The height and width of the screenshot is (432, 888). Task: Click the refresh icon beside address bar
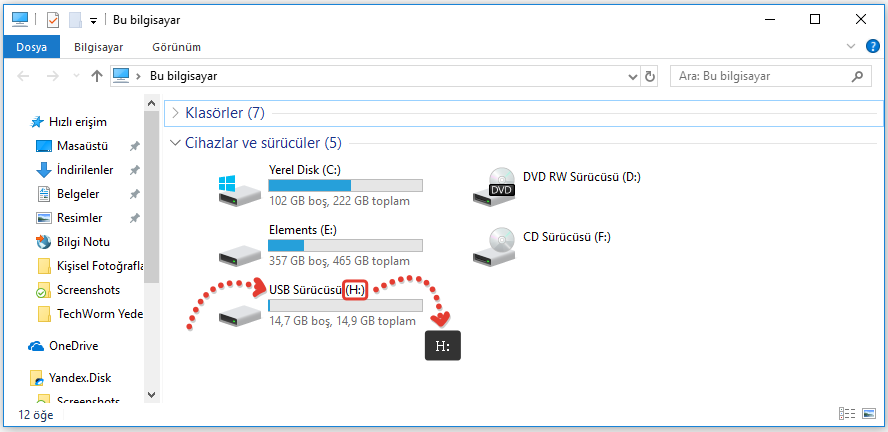(x=650, y=76)
